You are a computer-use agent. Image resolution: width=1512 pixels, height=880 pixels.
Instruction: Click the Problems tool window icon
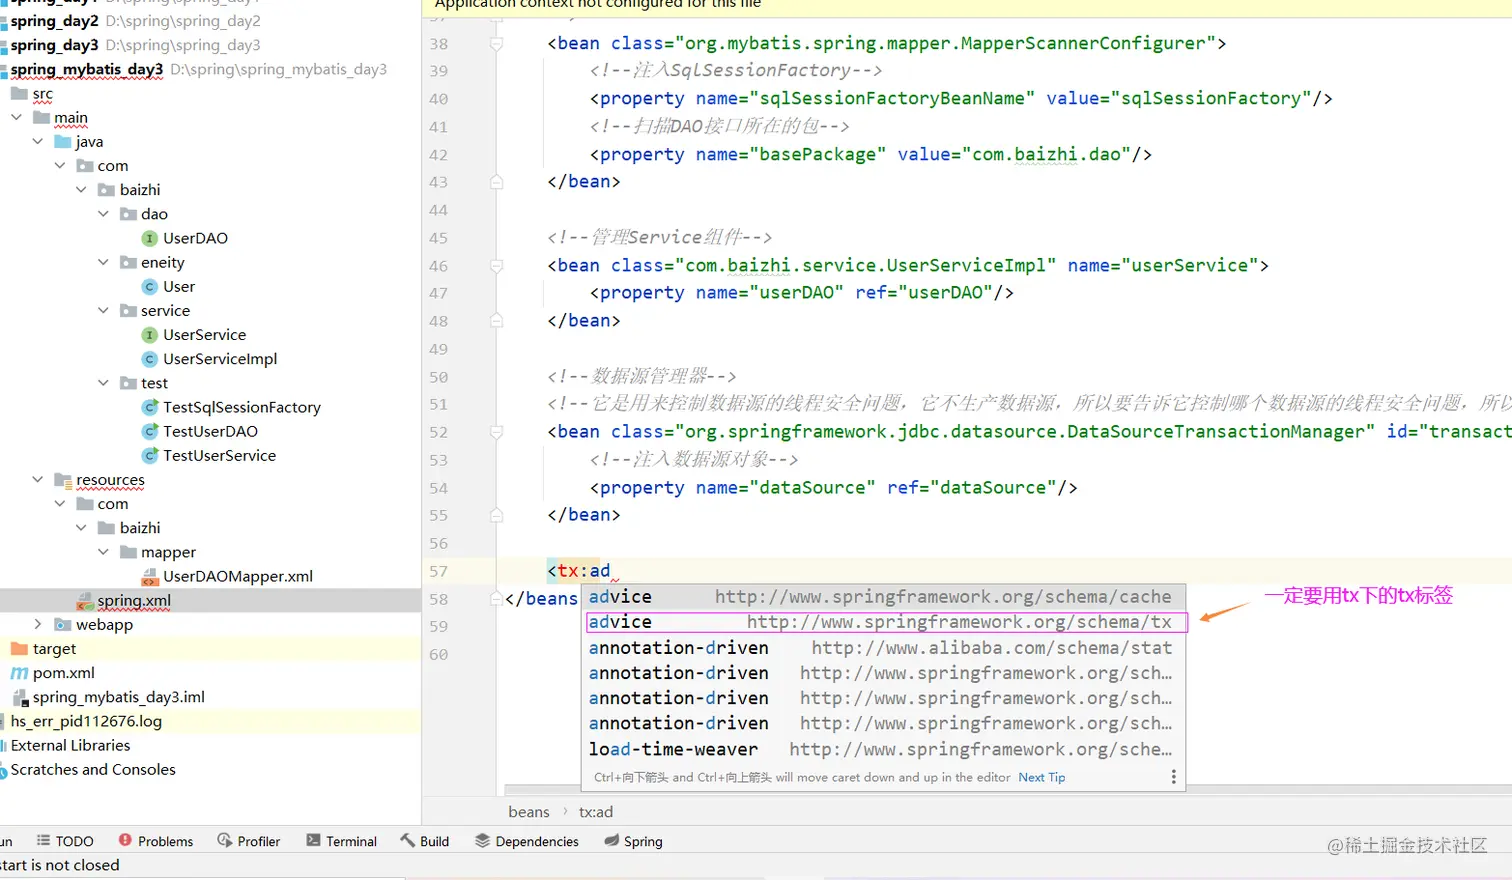click(125, 840)
